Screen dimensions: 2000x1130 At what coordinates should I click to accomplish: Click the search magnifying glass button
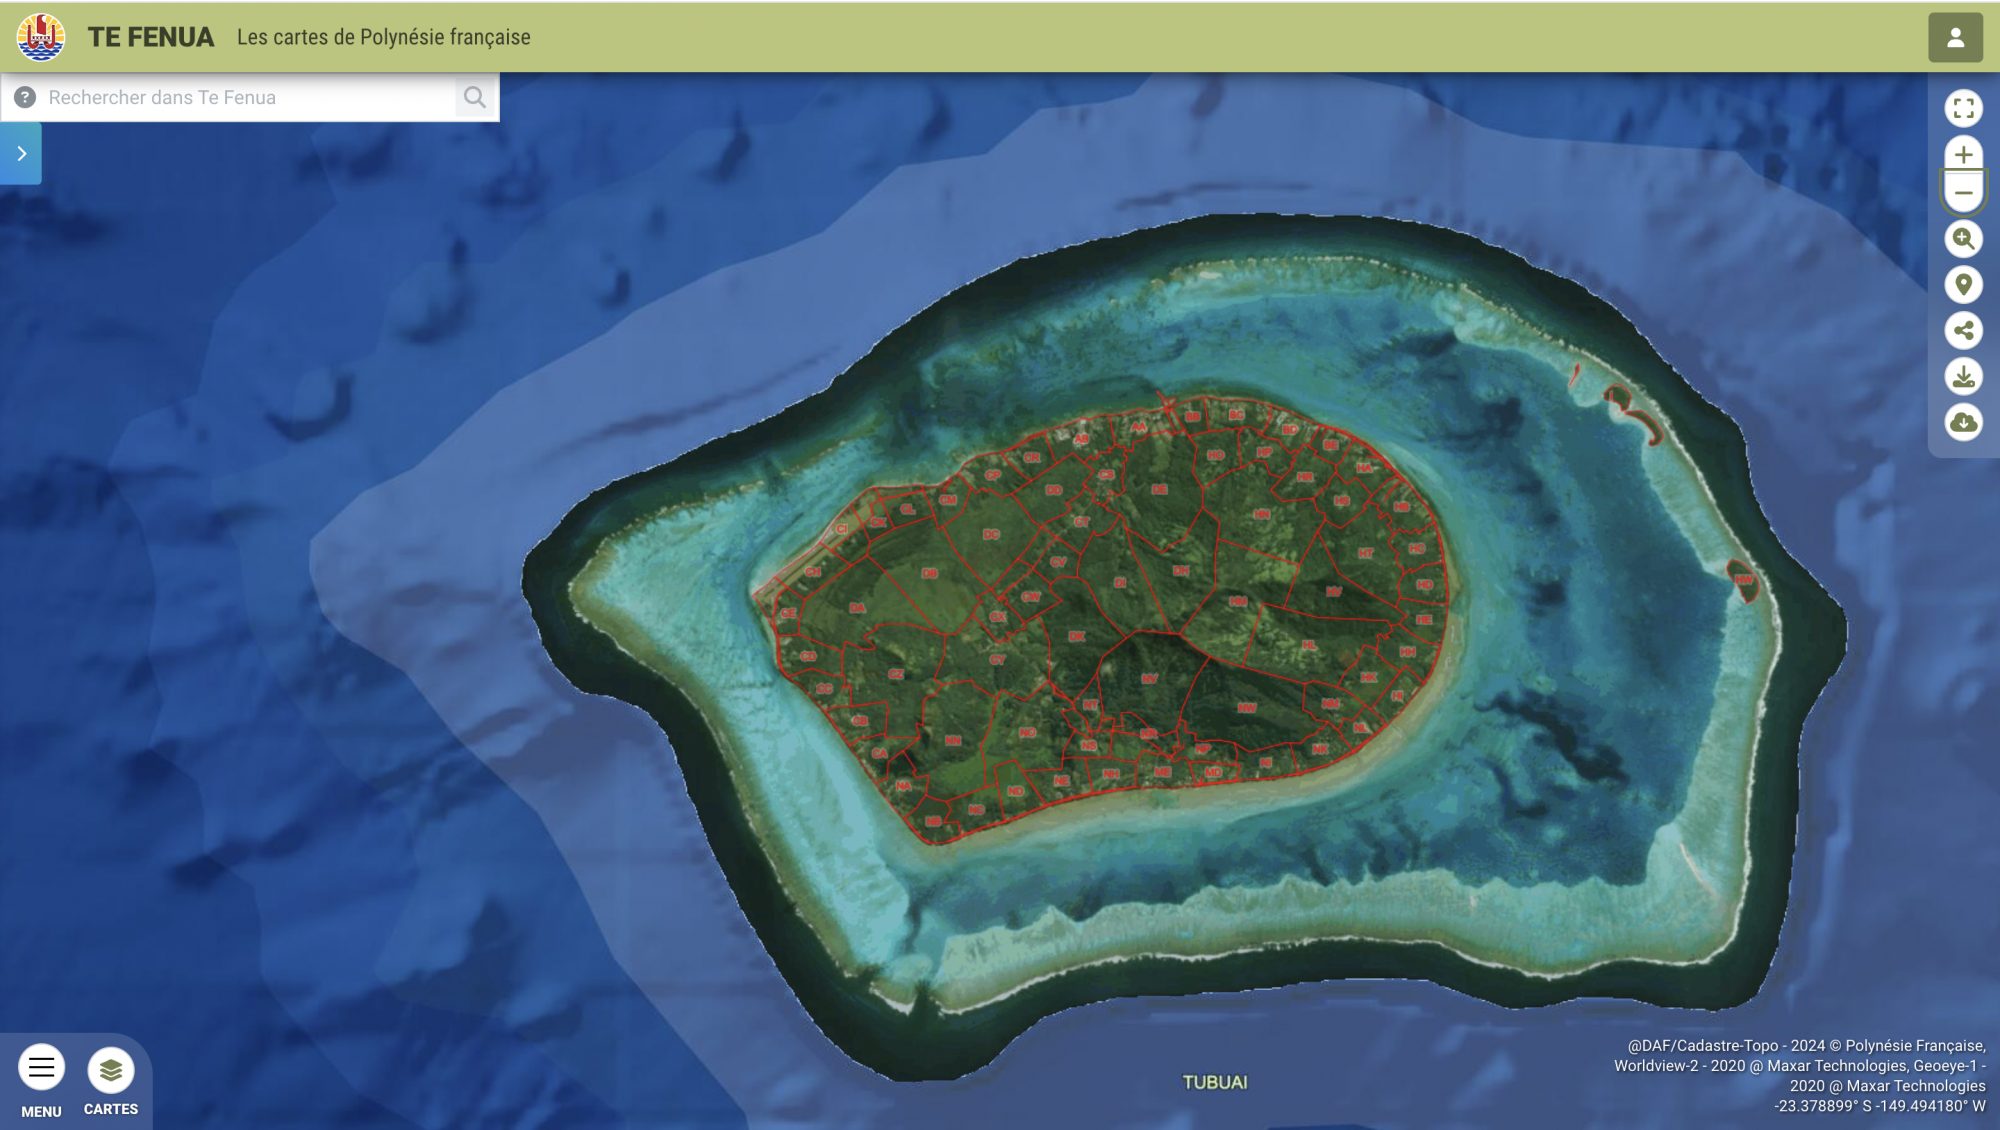click(475, 97)
